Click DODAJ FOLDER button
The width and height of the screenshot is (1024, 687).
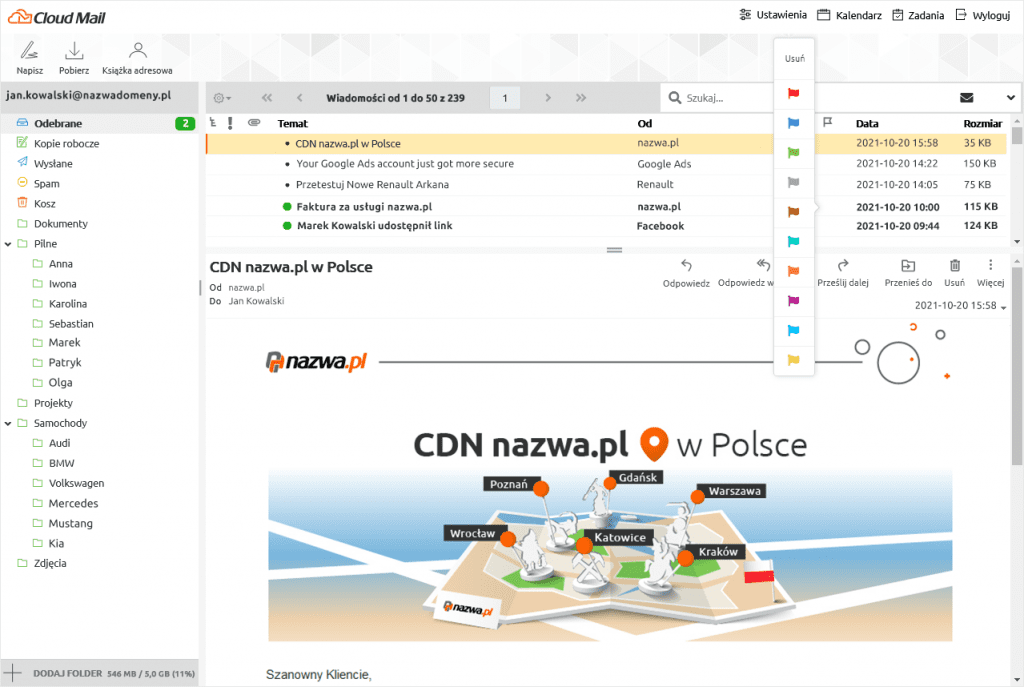point(68,673)
